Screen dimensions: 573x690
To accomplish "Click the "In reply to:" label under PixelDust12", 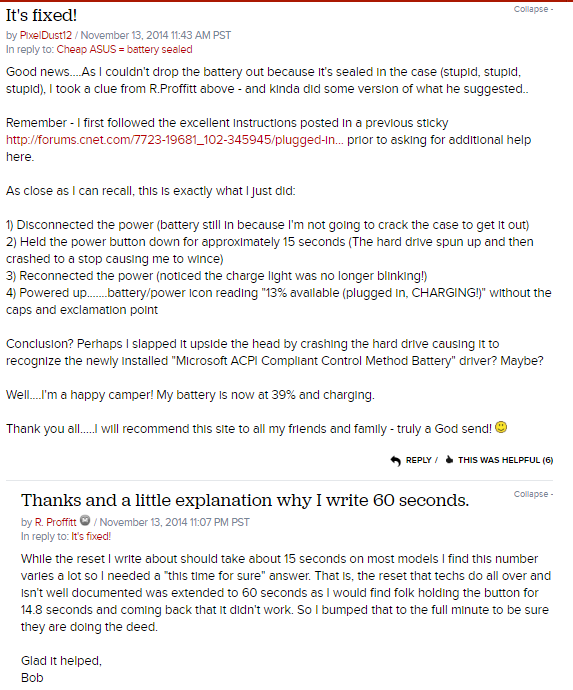I will [30, 49].
